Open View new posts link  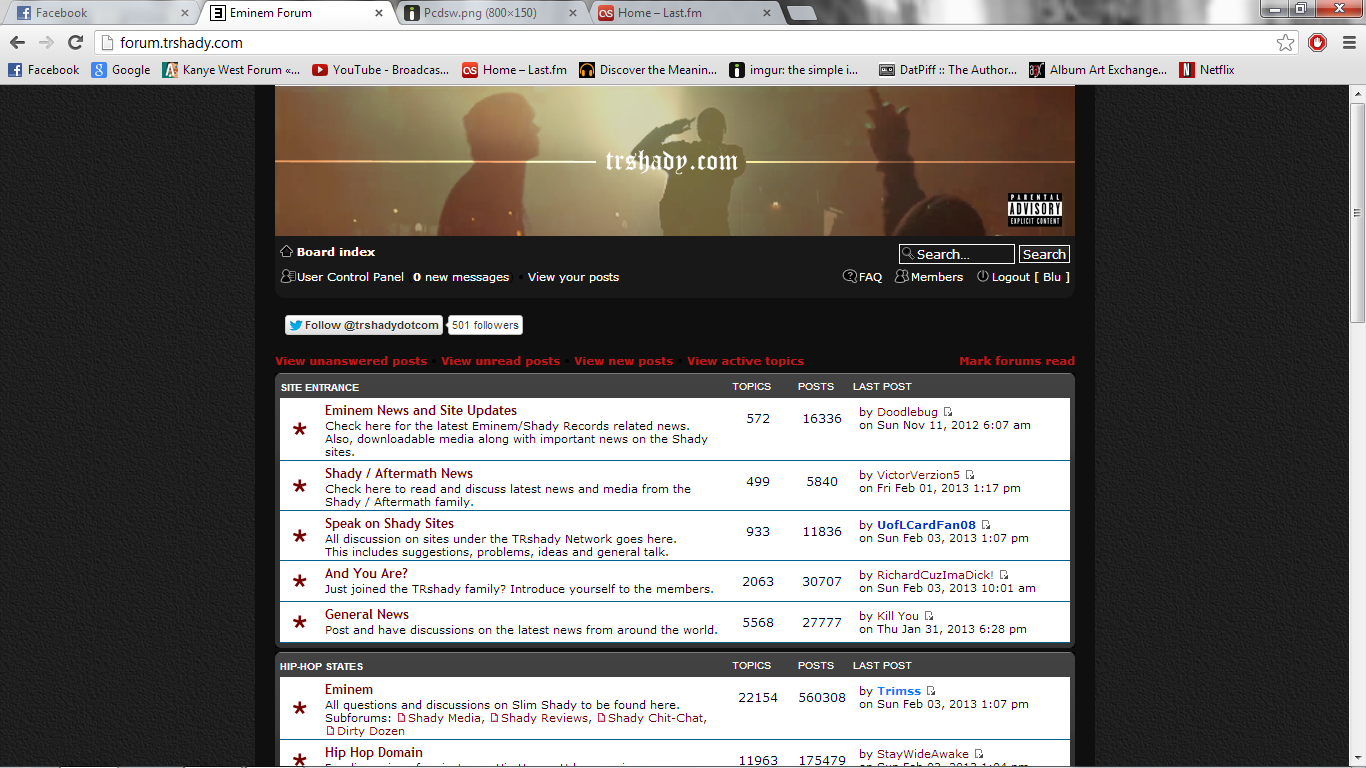click(623, 361)
